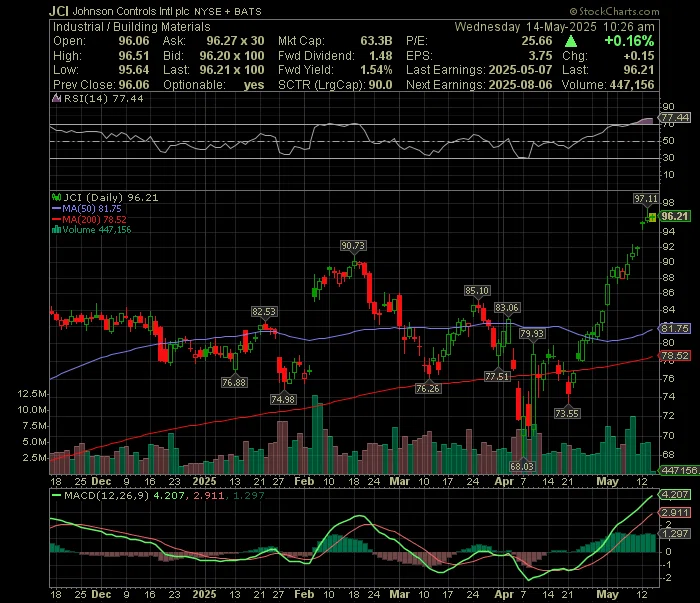Click the RSI(14) legend icon
Screen dimensions: 700x603
57,99
